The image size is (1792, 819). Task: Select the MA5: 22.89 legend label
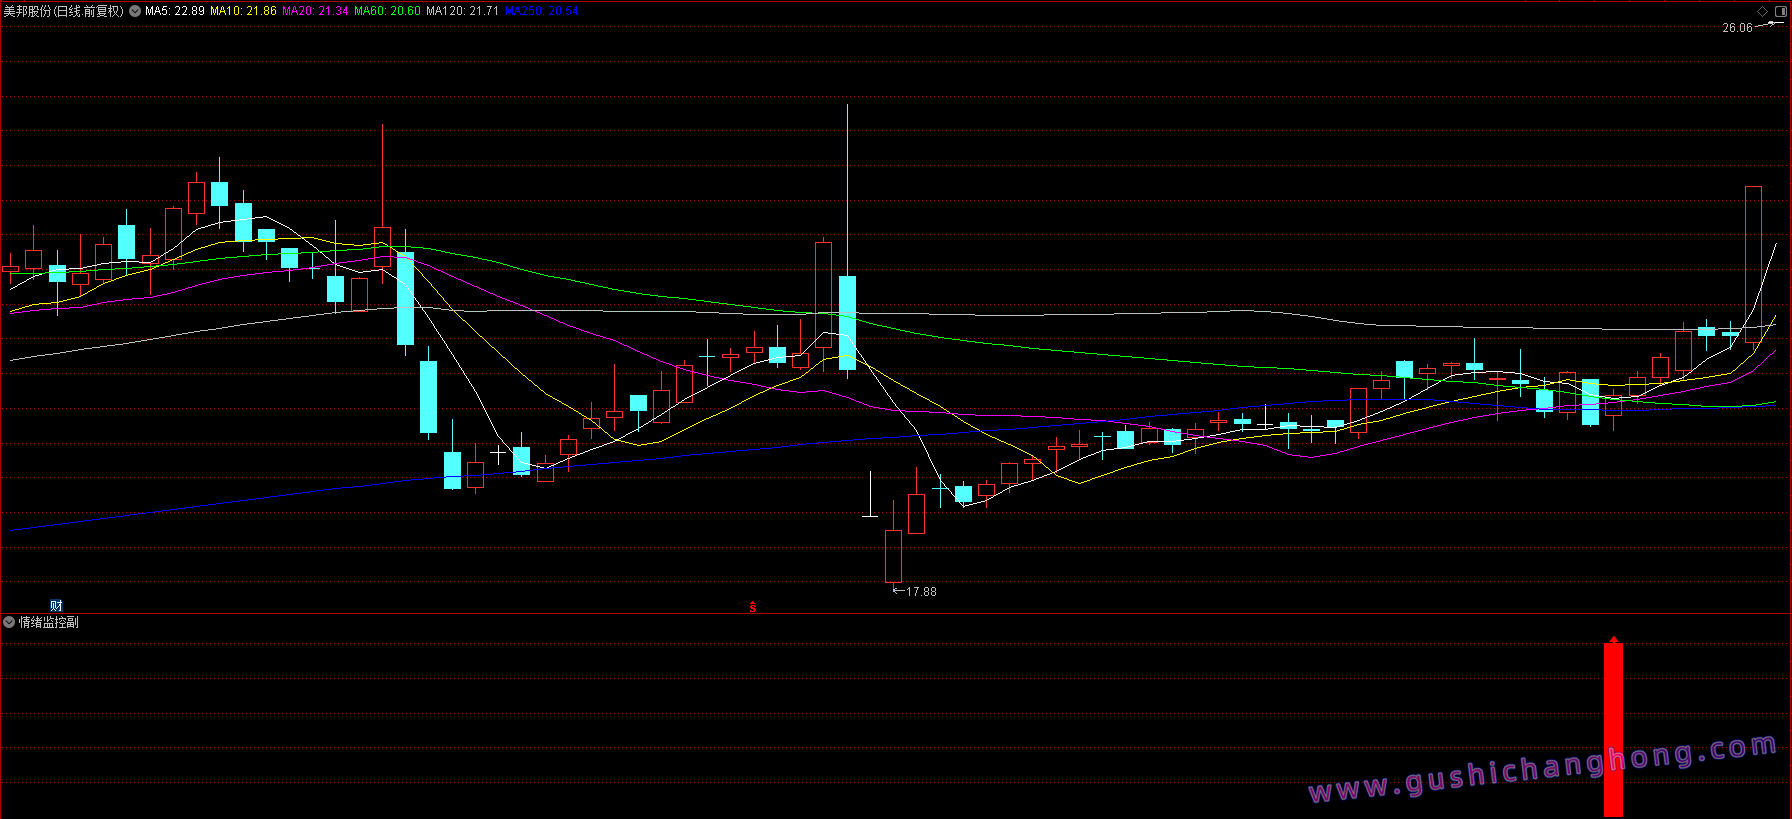[175, 11]
